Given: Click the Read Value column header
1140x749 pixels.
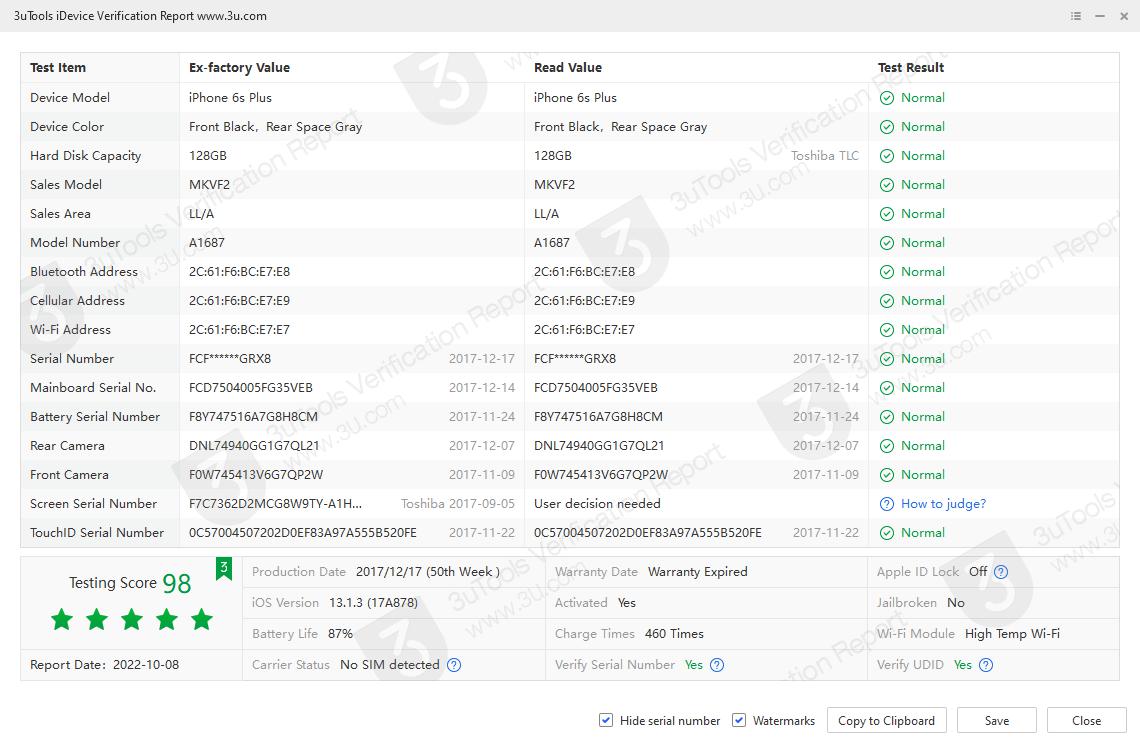Looking at the screenshot, I should pyautogui.click(x=568, y=68).
